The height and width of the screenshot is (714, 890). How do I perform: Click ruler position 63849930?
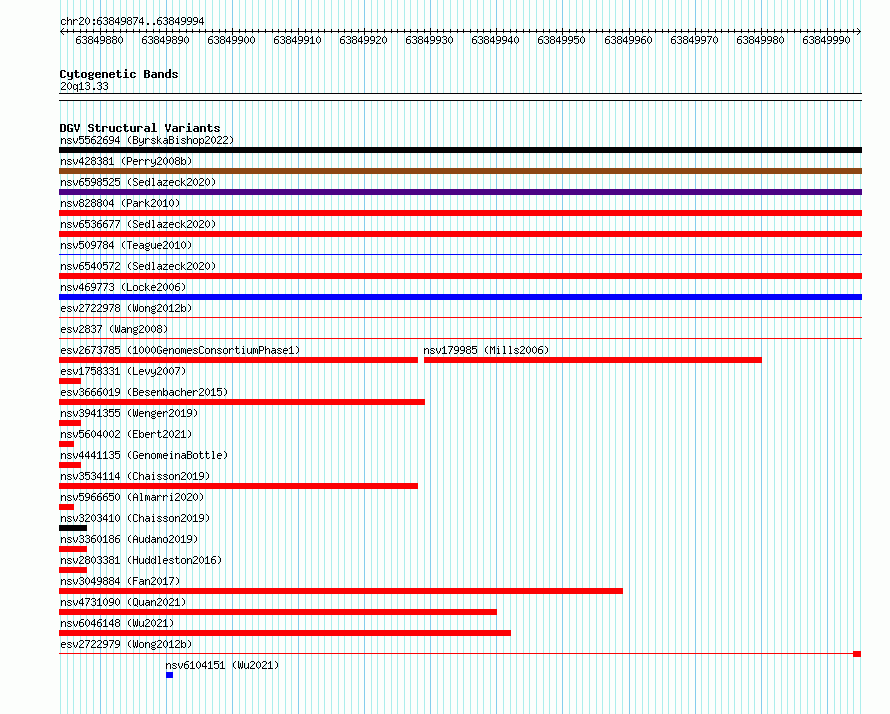[x=429, y=40]
